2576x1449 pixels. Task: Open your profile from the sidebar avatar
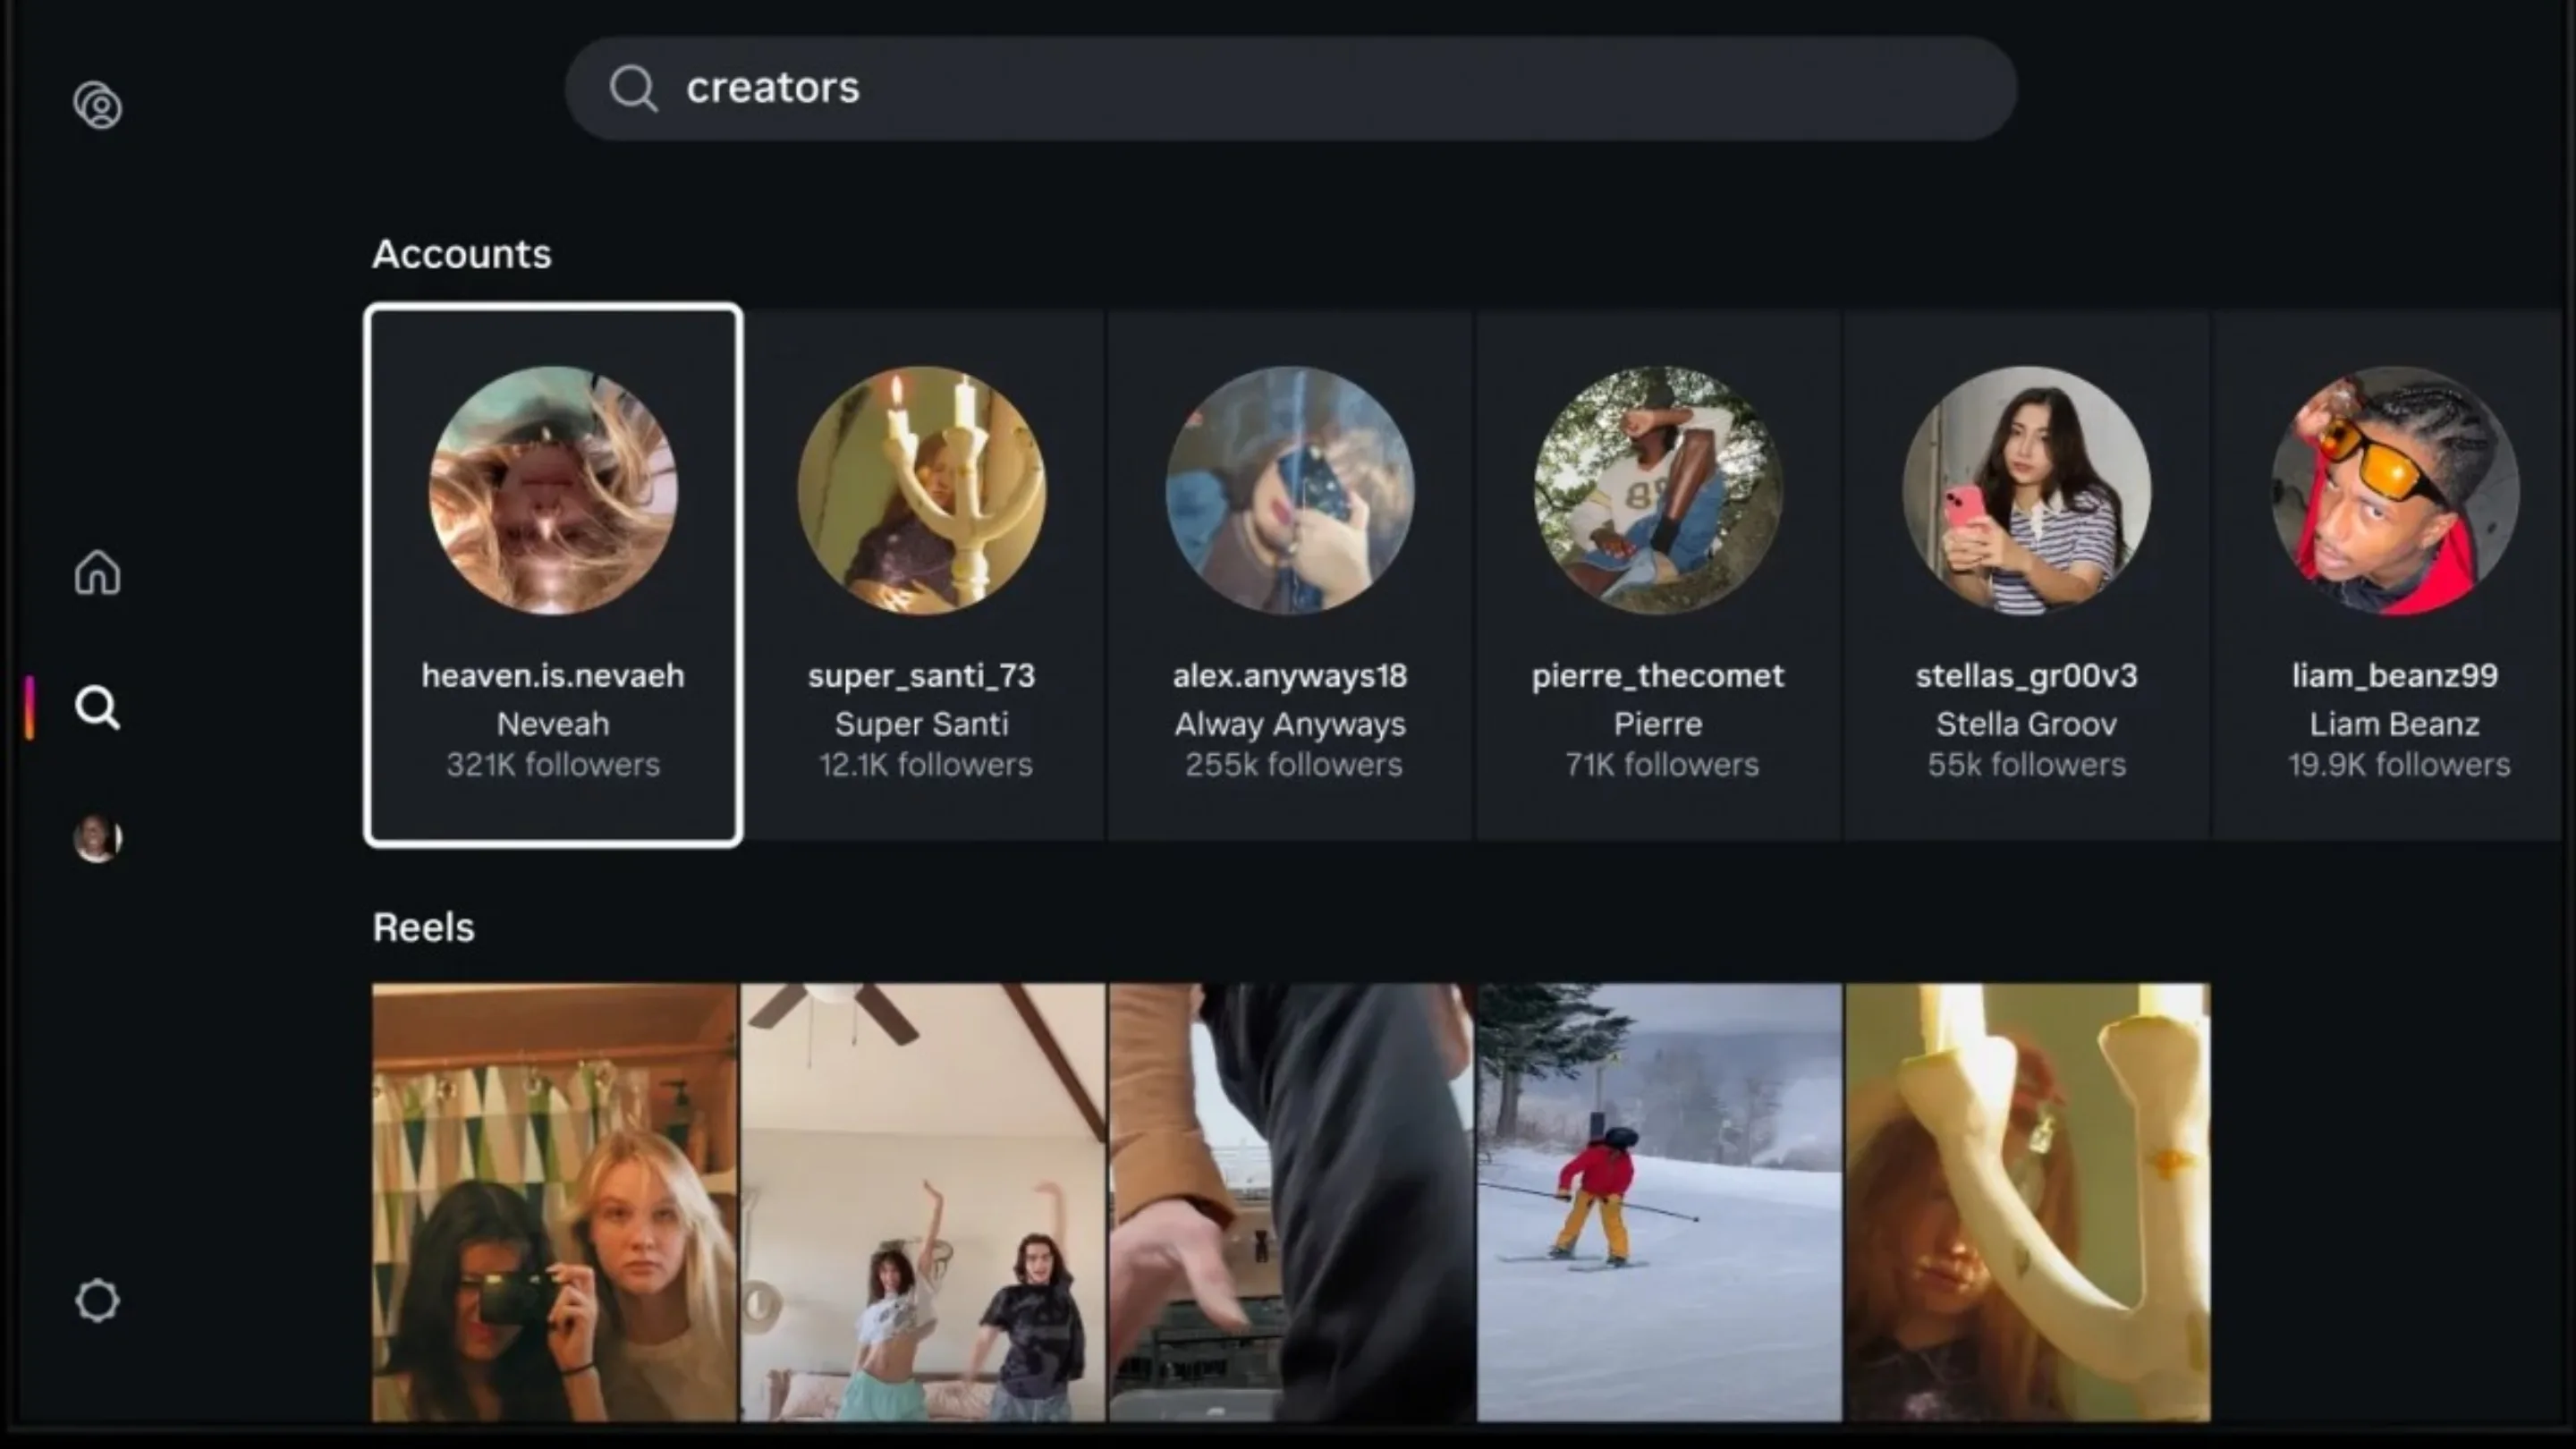coord(97,837)
